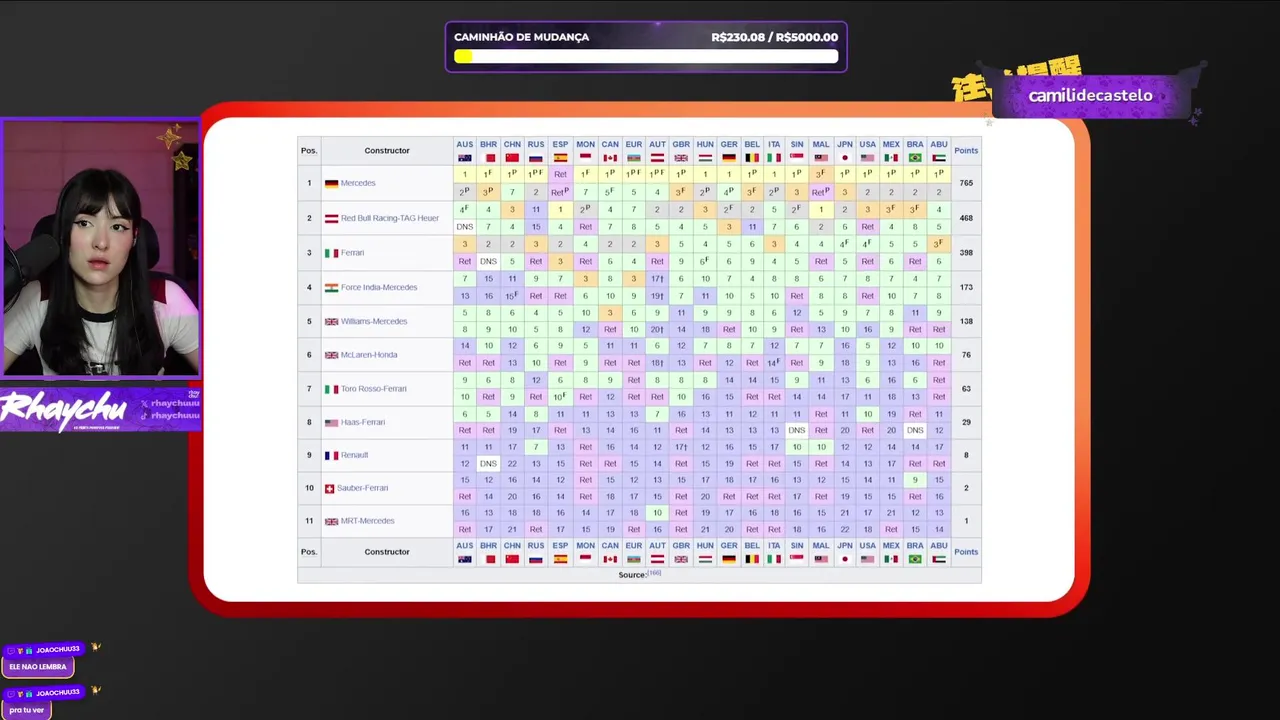
Task: Click the Austrian flag beside Red Bull Racing-TAG Heuer
Action: tap(331, 218)
